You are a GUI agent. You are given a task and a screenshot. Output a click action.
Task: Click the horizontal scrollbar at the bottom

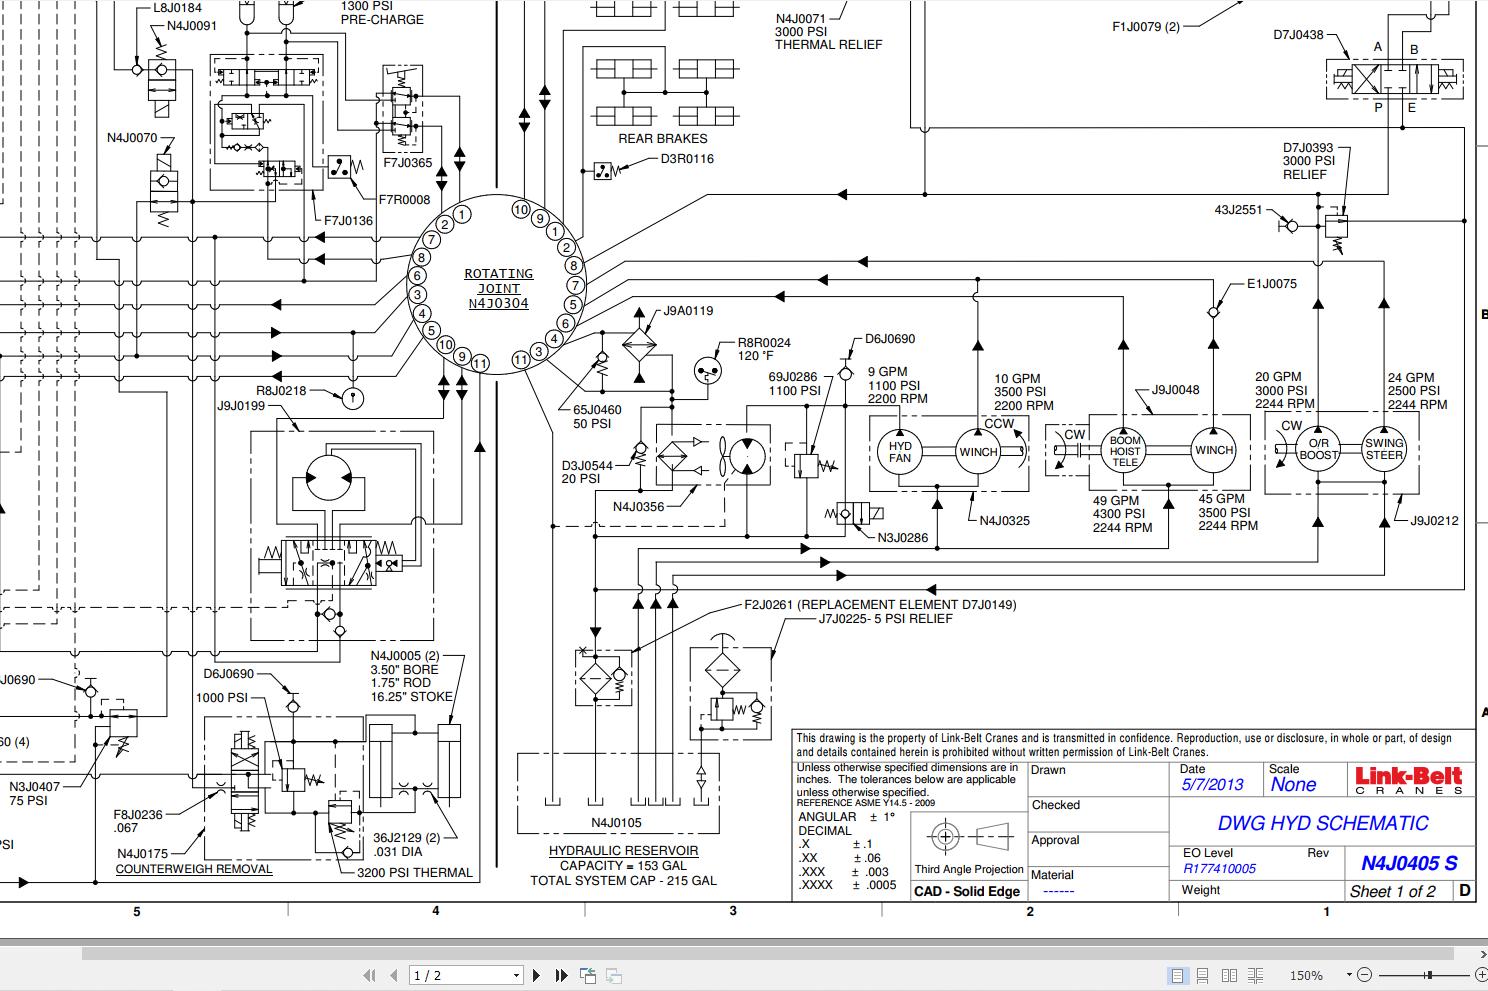(700, 952)
